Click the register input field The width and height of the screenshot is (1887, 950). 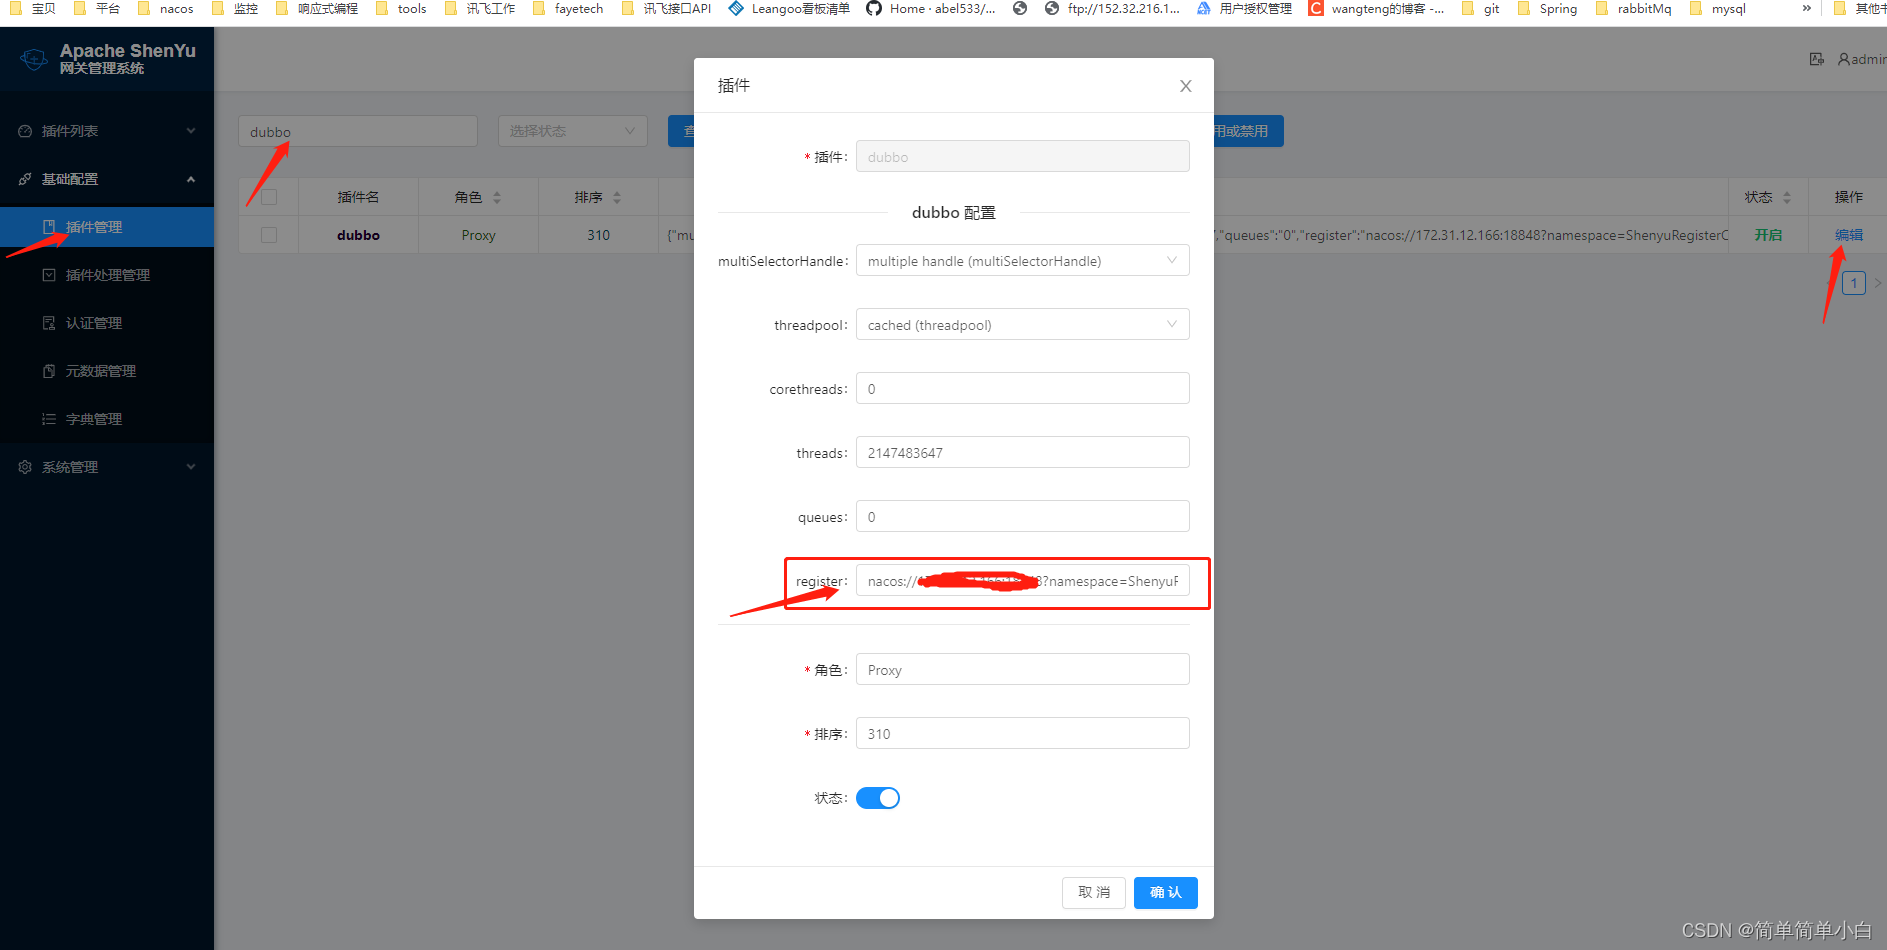coord(1023,581)
